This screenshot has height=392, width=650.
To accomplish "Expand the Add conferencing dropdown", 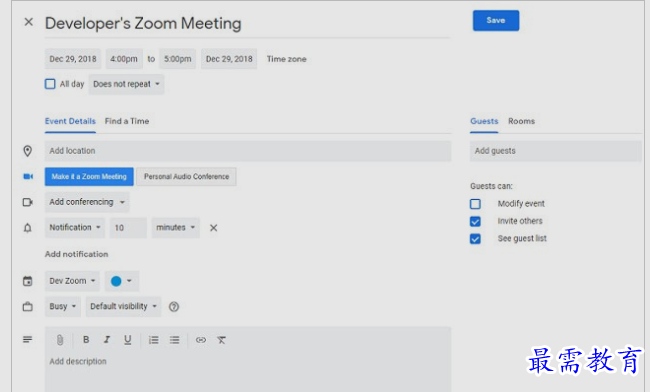I will 87,202.
